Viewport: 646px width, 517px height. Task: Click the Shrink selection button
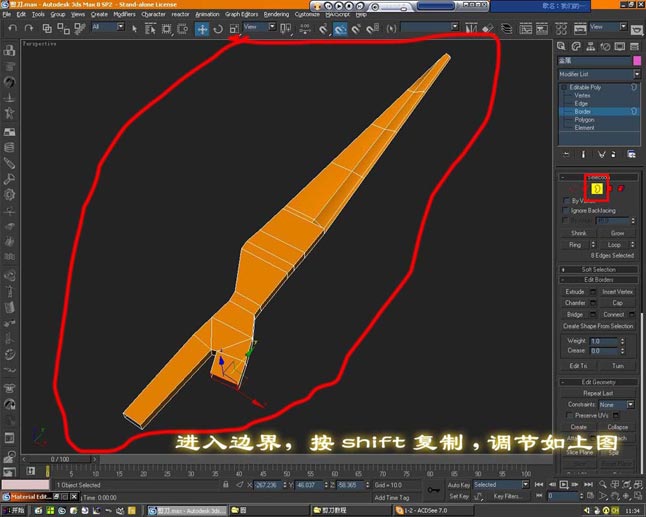click(578, 233)
